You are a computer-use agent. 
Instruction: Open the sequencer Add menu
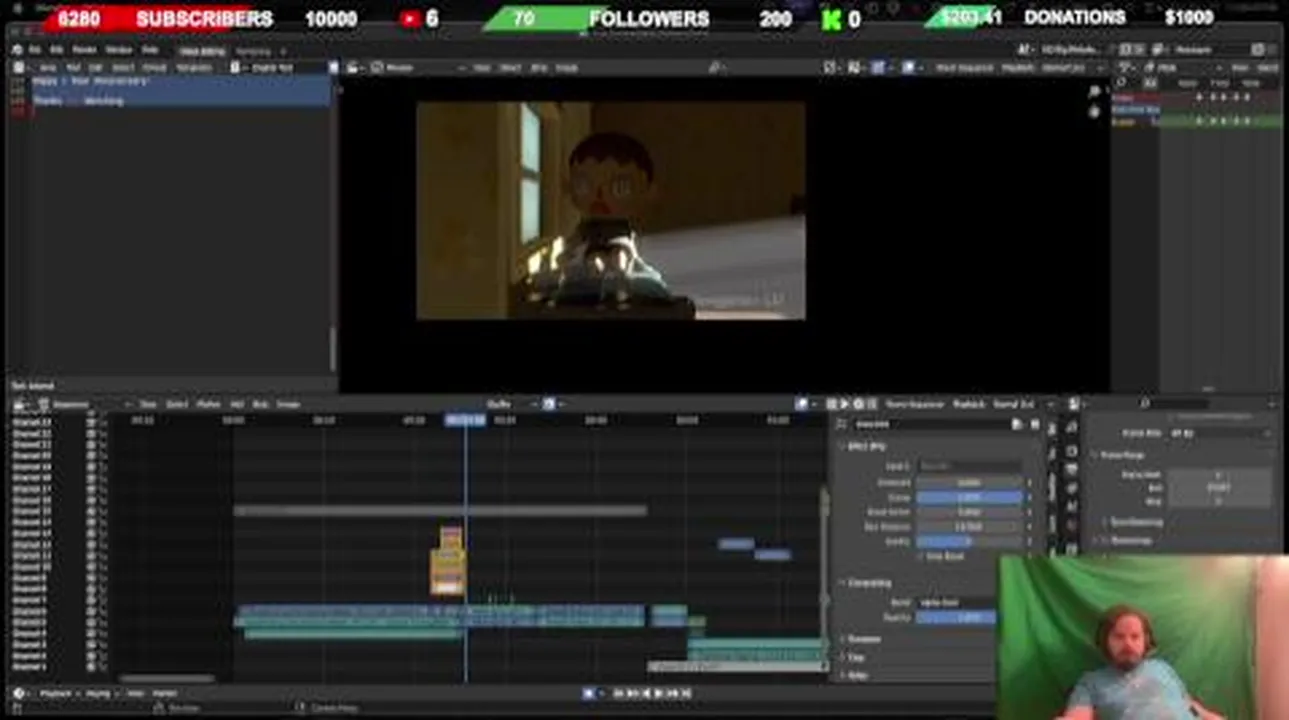pos(237,404)
